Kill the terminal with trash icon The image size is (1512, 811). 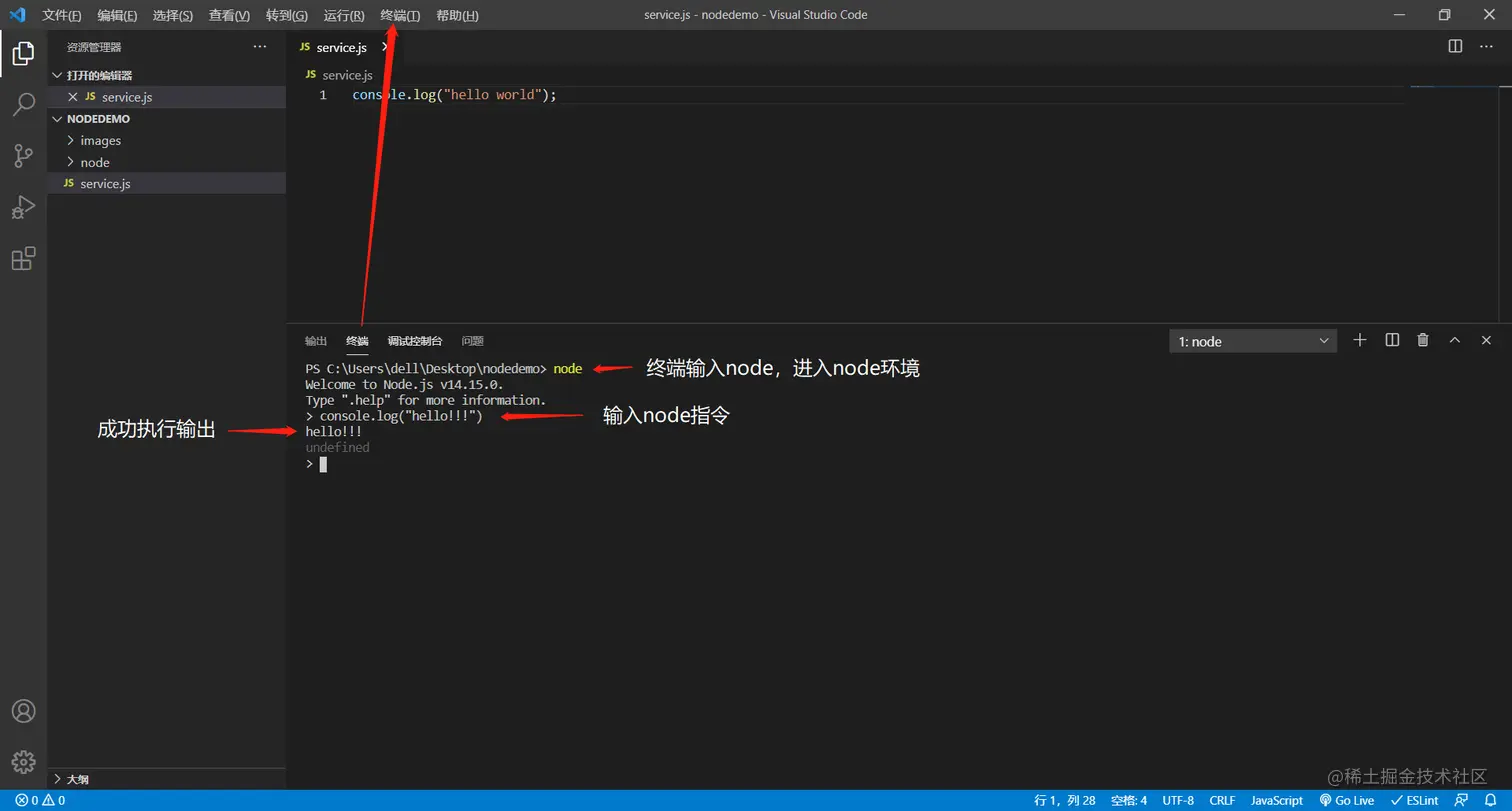[1423, 340]
